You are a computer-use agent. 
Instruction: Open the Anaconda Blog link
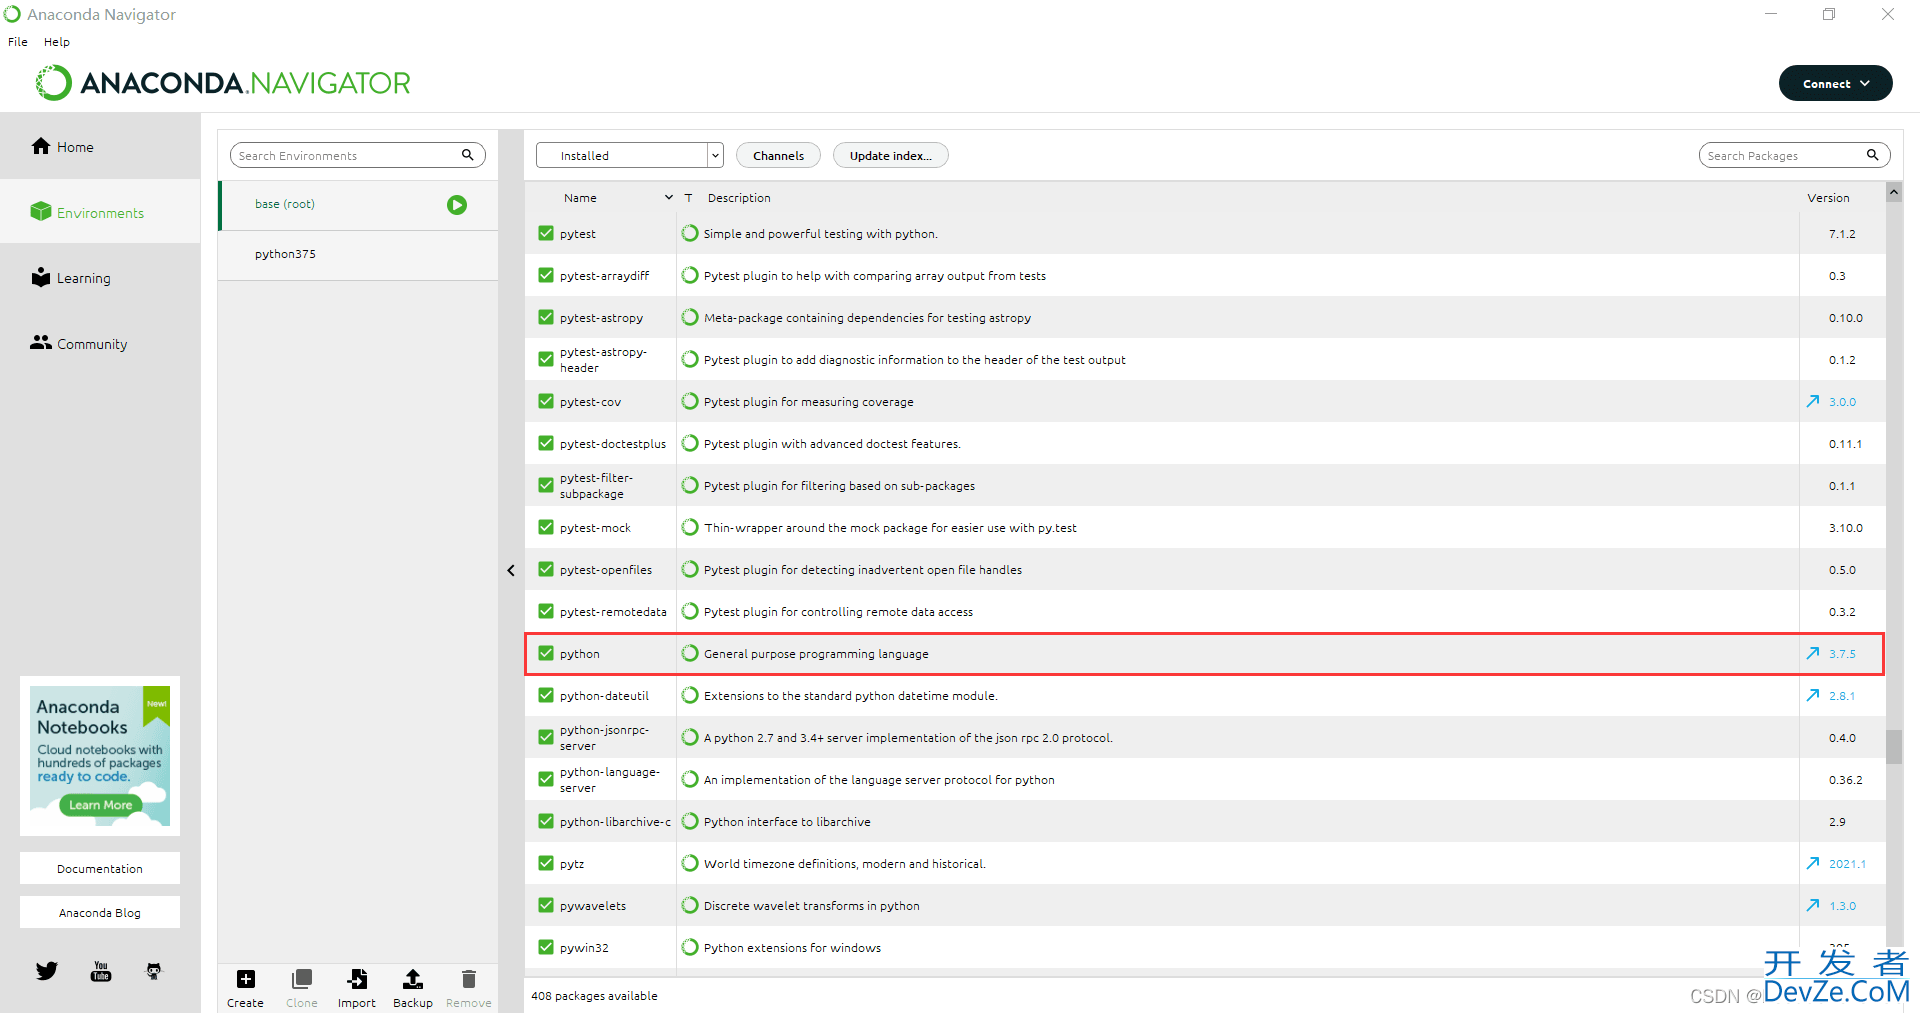tap(100, 912)
